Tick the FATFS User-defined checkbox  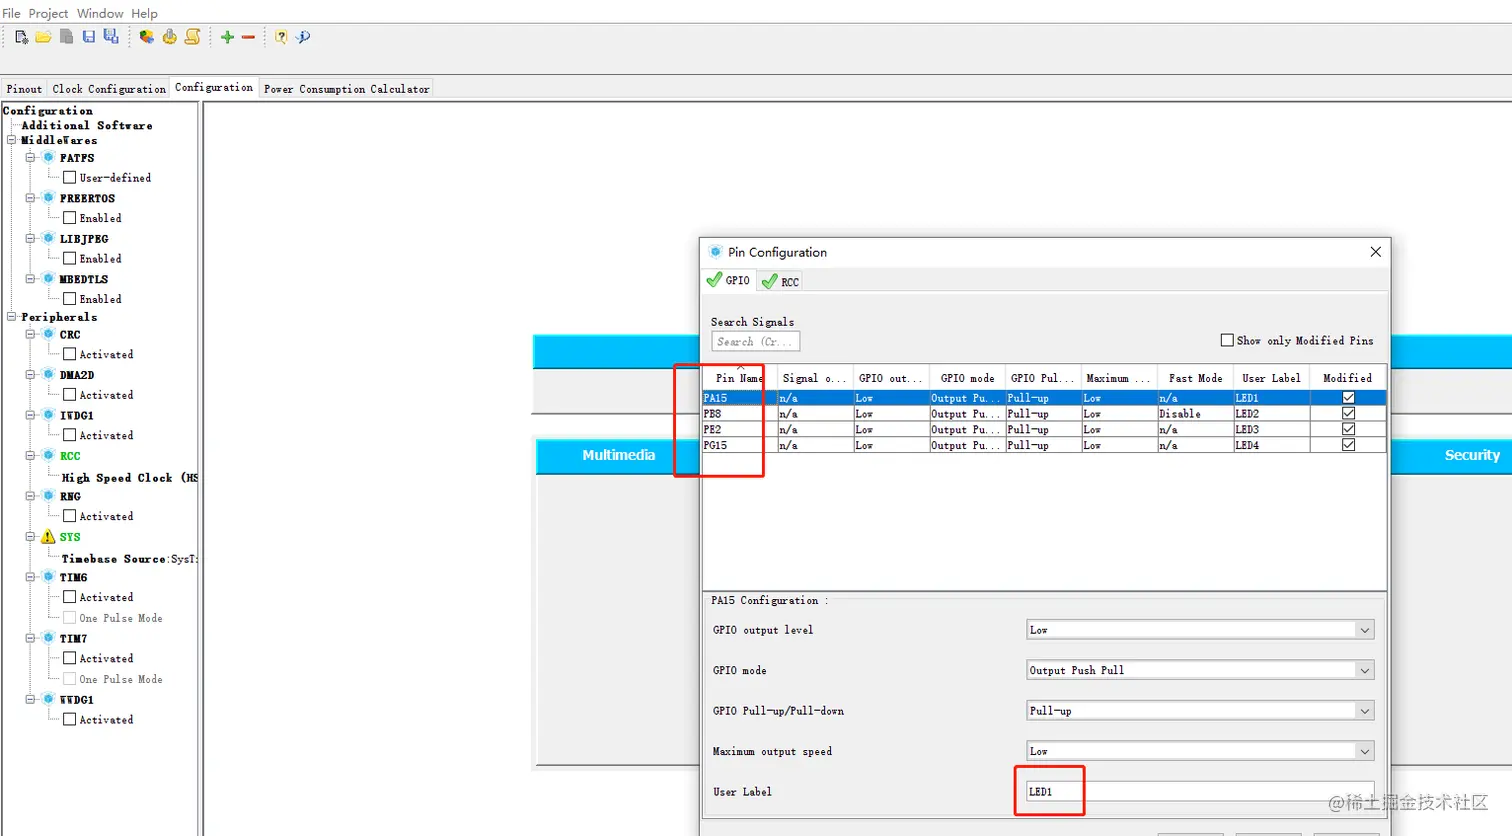(x=69, y=177)
